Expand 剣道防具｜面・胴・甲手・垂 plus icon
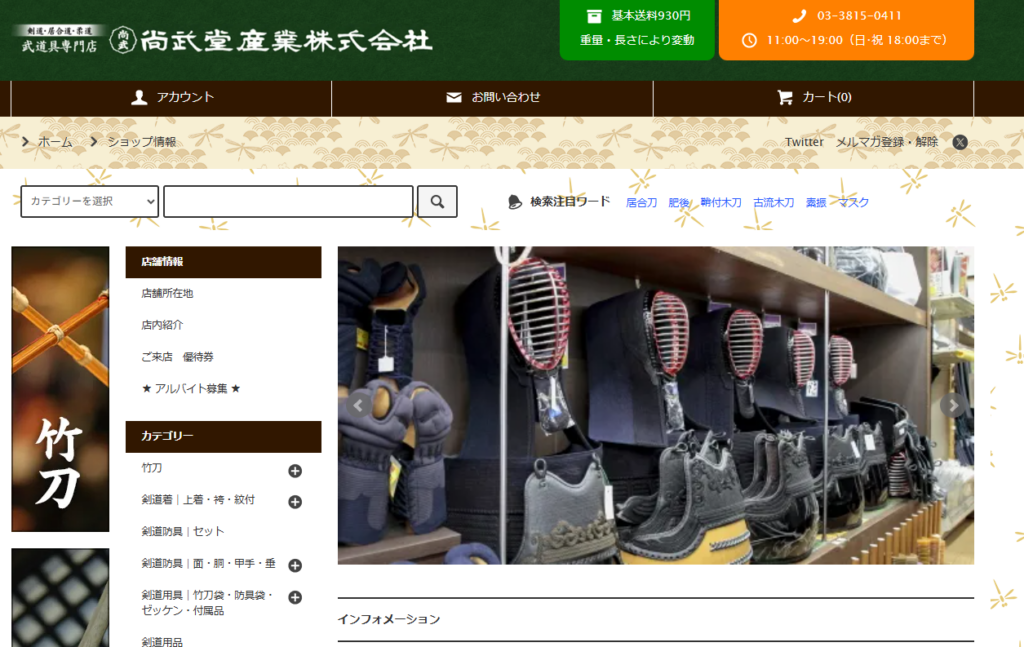Viewport: 1024px width, 647px height. pyautogui.click(x=295, y=565)
